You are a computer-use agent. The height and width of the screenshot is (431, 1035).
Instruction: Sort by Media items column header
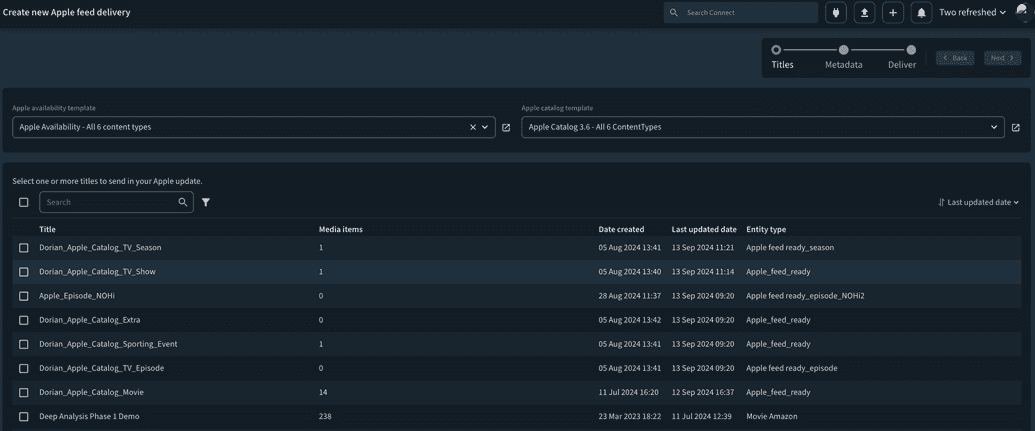click(x=341, y=230)
